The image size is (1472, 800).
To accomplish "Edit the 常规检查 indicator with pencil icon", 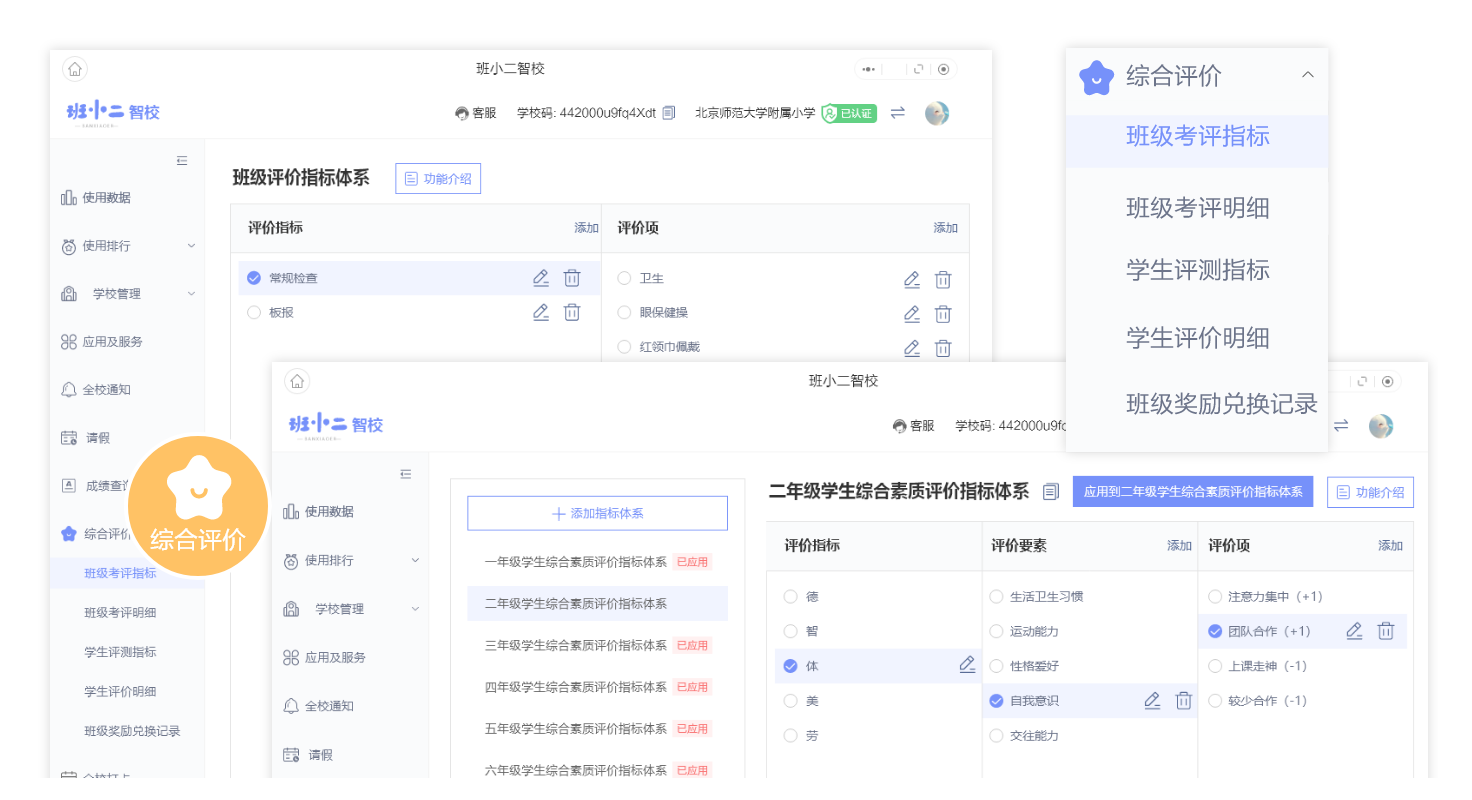I will [x=541, y=278].
